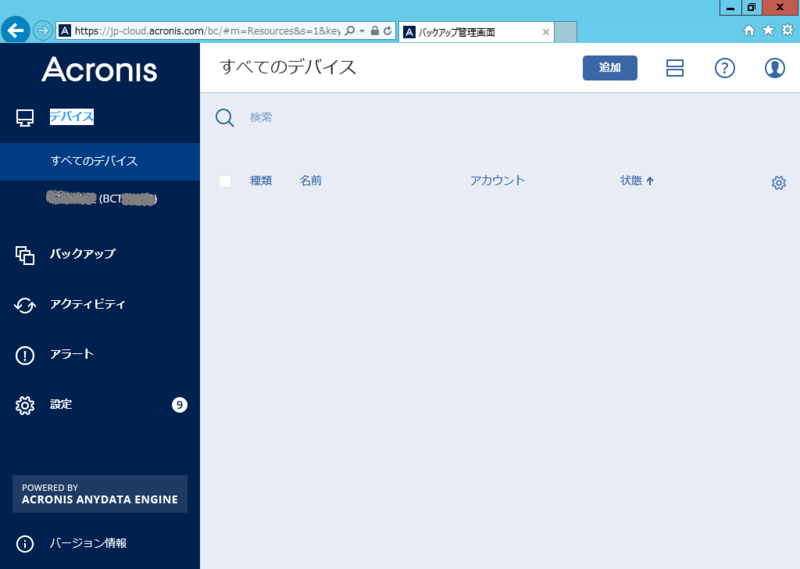Open browser tools gear icon
This screenshot has height=569, width=800.
click(x=788, y=30)
